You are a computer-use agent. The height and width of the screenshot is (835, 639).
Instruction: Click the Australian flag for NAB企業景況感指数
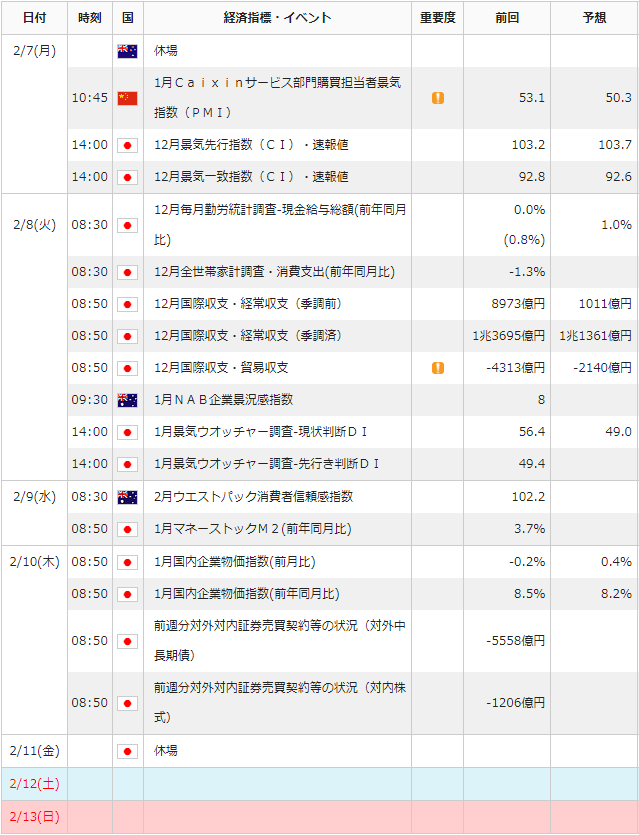click(x=127, y=400)
